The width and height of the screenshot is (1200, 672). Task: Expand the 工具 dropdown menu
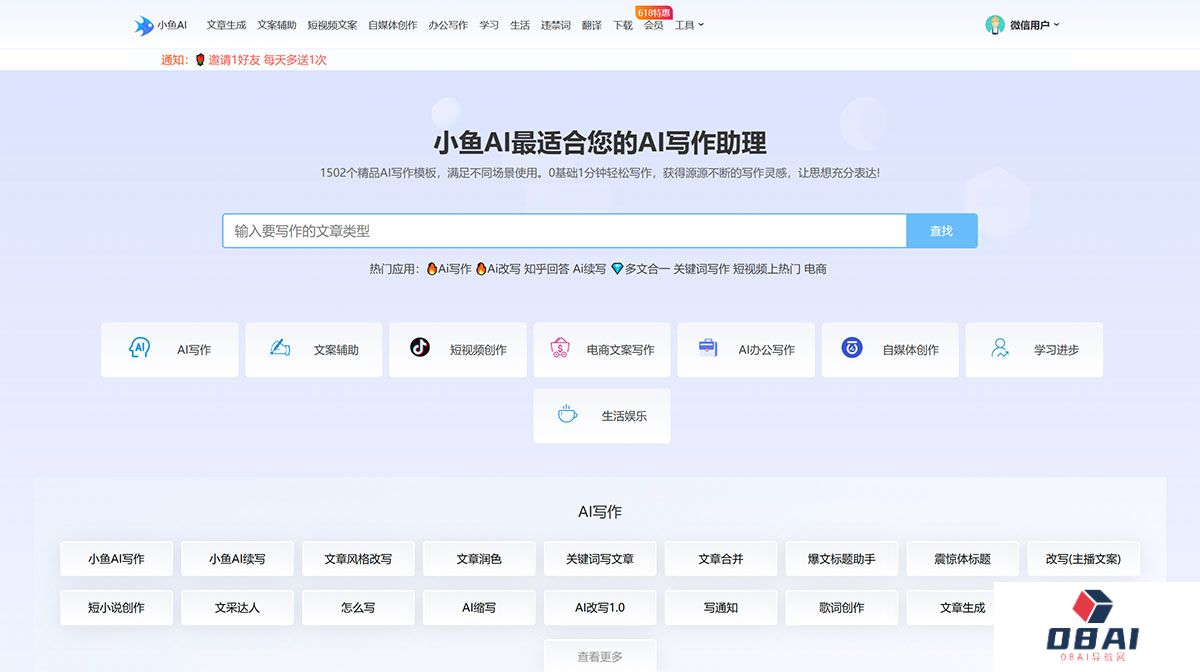[689, 25]
